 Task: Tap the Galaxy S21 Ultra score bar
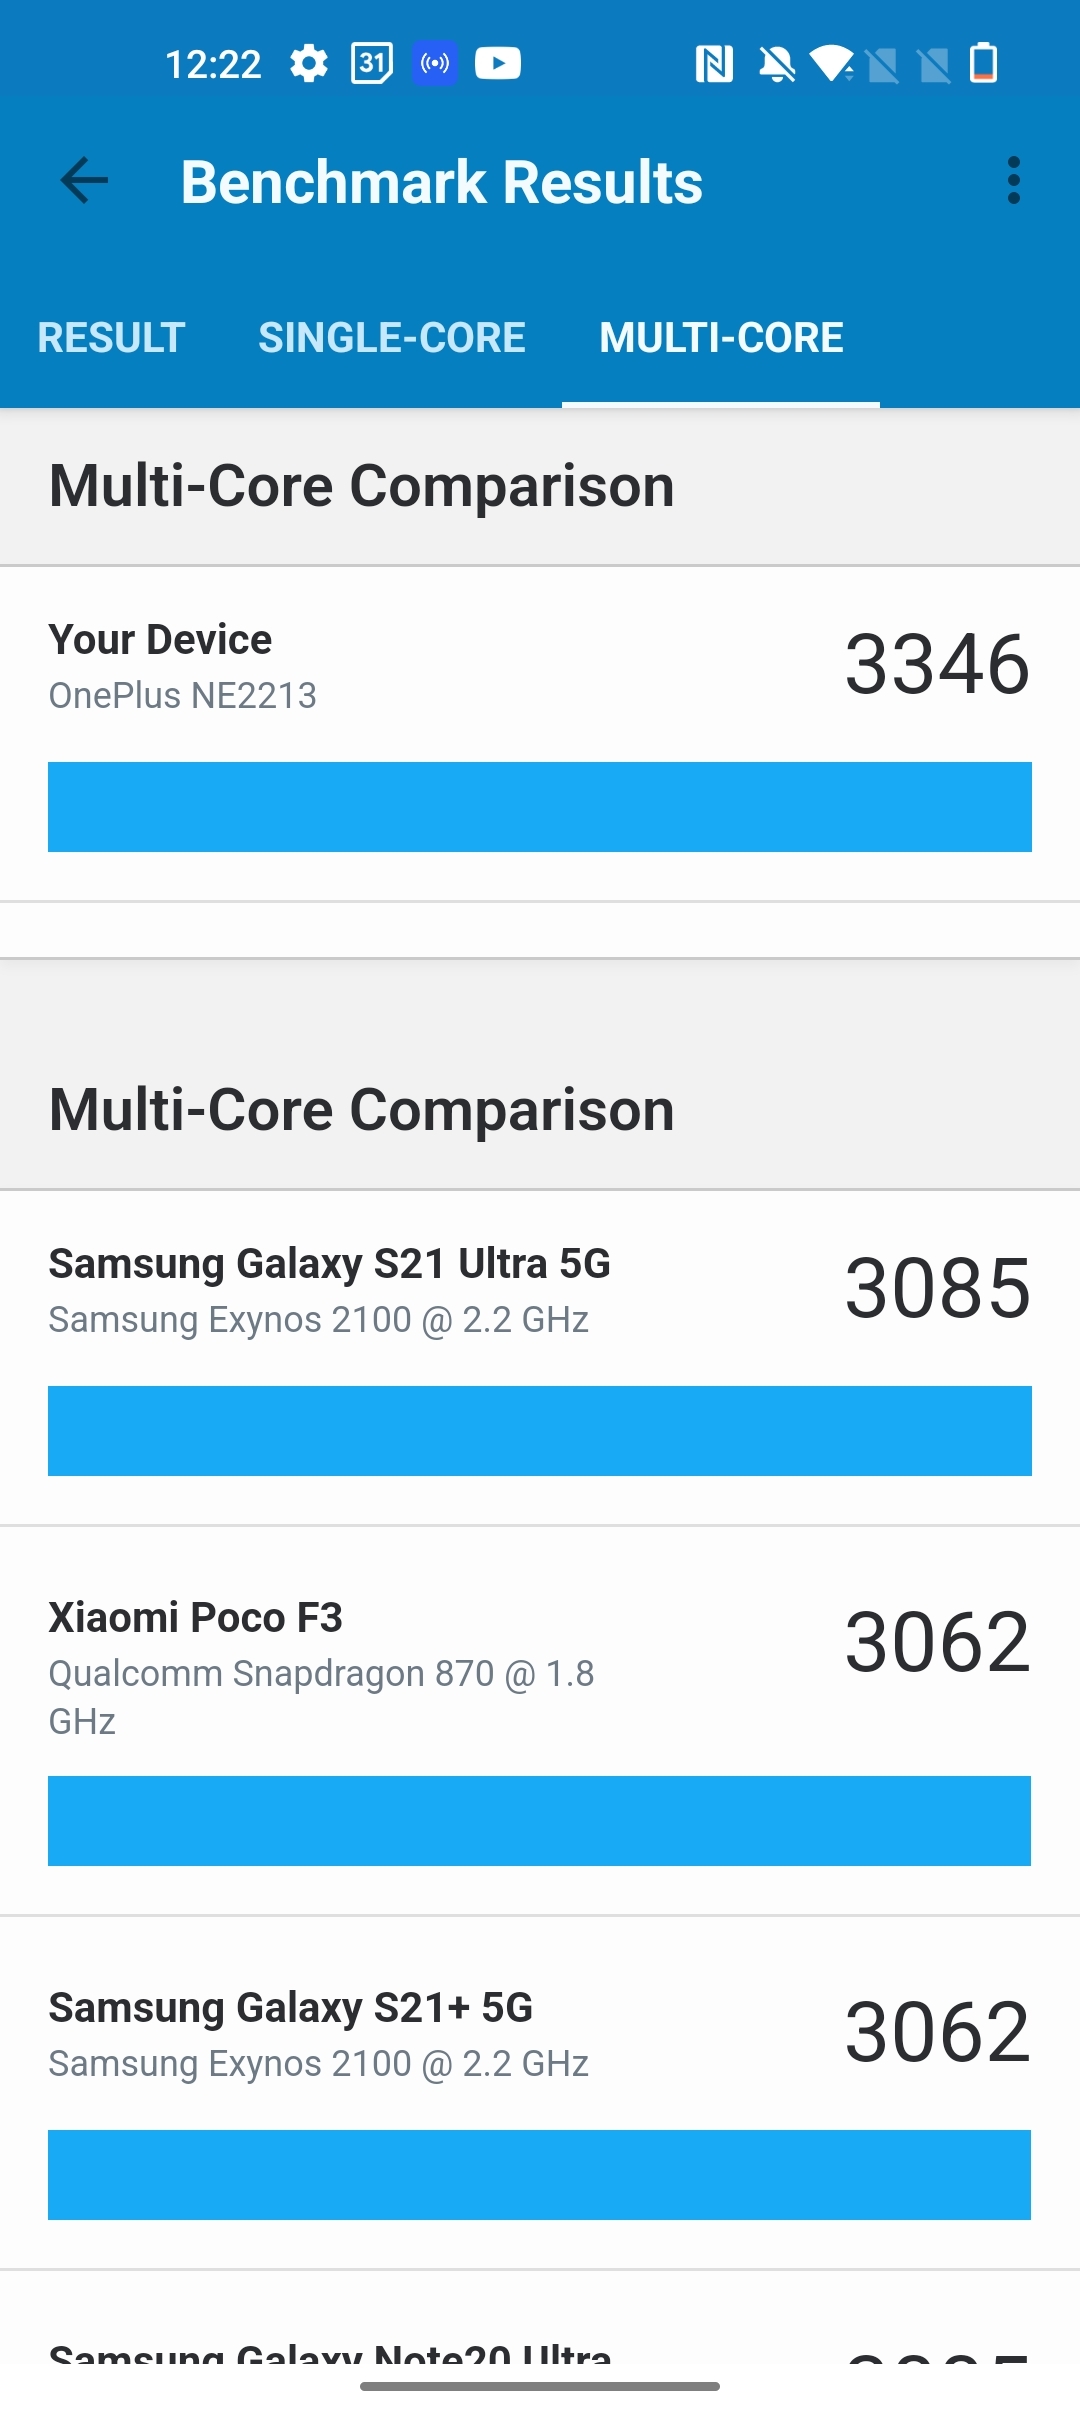click(540, 1431)
